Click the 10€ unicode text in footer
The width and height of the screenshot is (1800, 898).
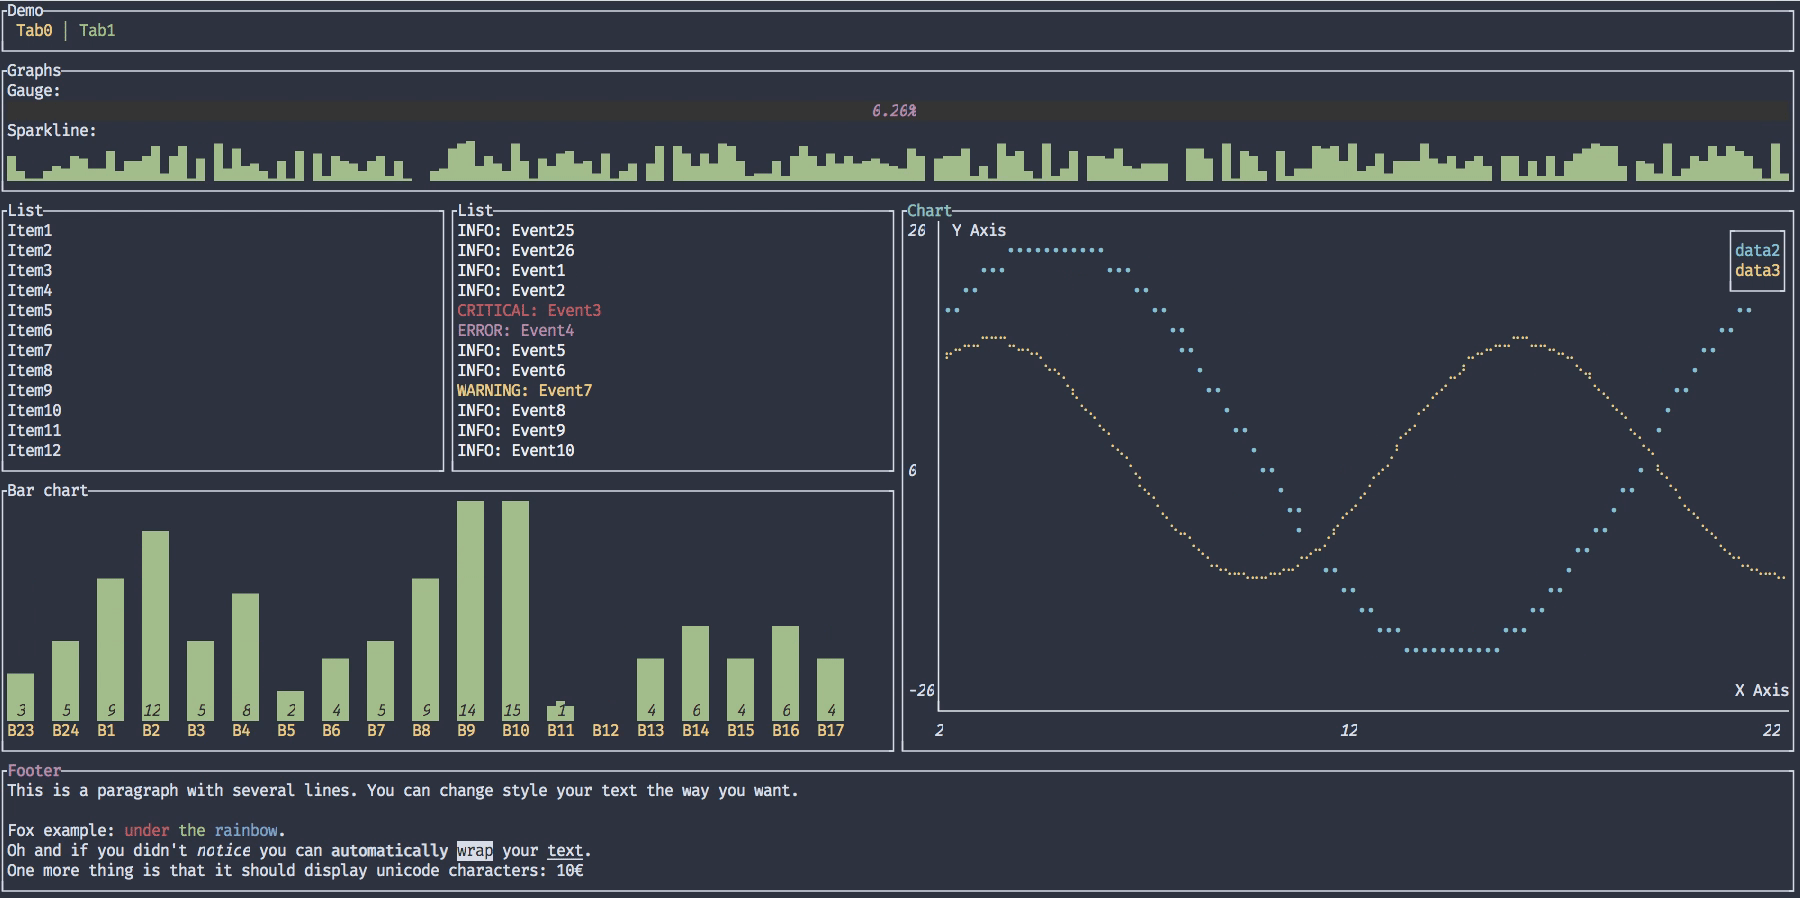570,871
